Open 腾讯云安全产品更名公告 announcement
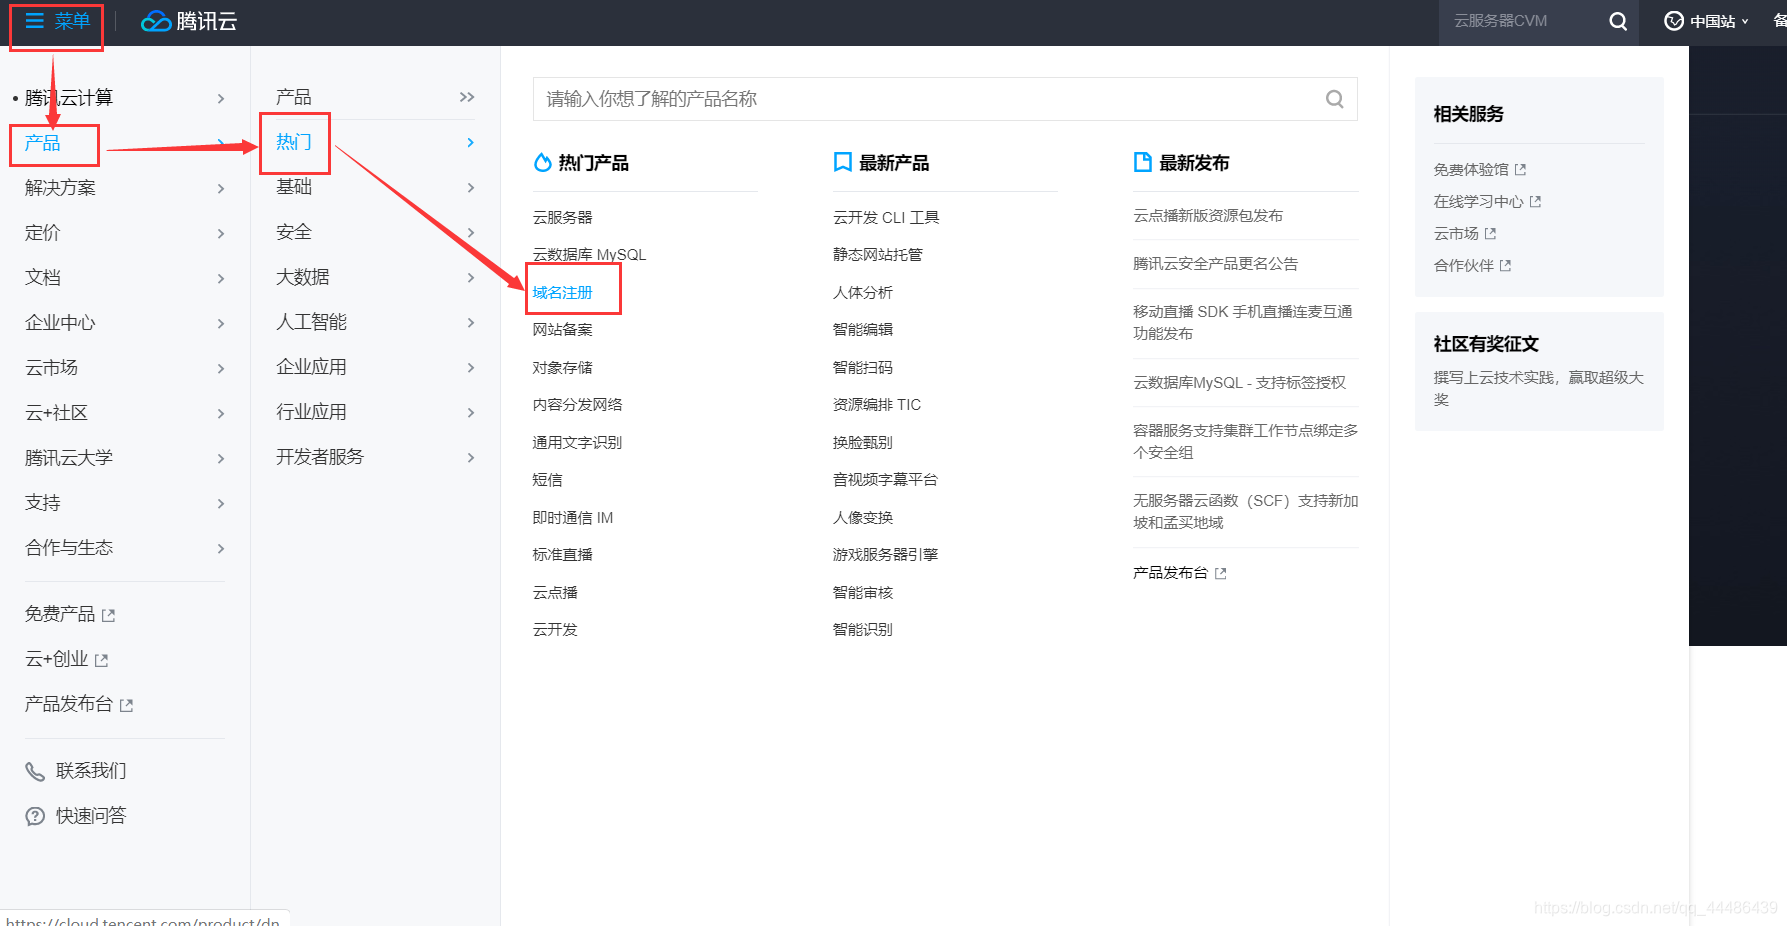The height and width of the screenshot is (926, 1787). (x=1215, y=264)
